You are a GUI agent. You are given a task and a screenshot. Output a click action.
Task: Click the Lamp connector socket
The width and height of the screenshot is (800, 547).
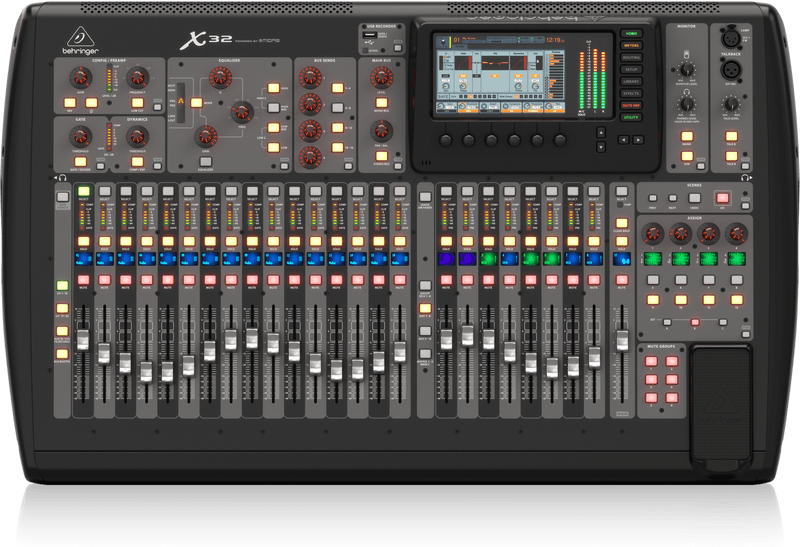[730, 40]
